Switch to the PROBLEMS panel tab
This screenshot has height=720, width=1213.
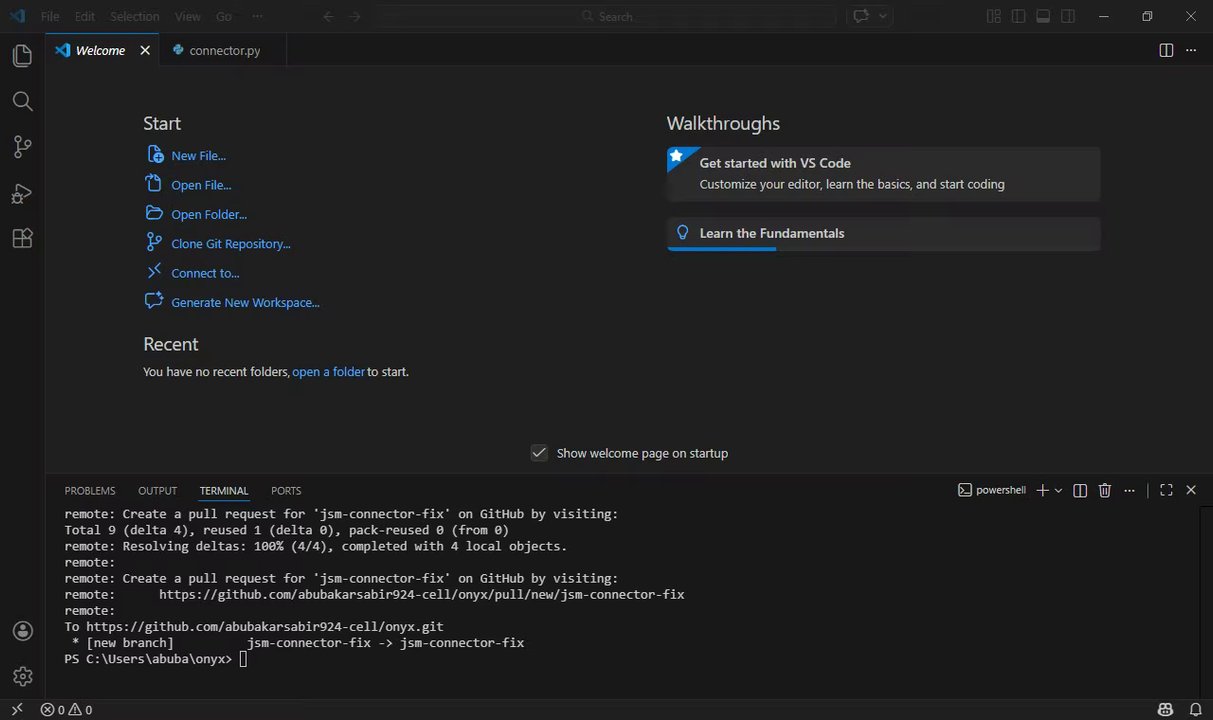coord(90,491)
